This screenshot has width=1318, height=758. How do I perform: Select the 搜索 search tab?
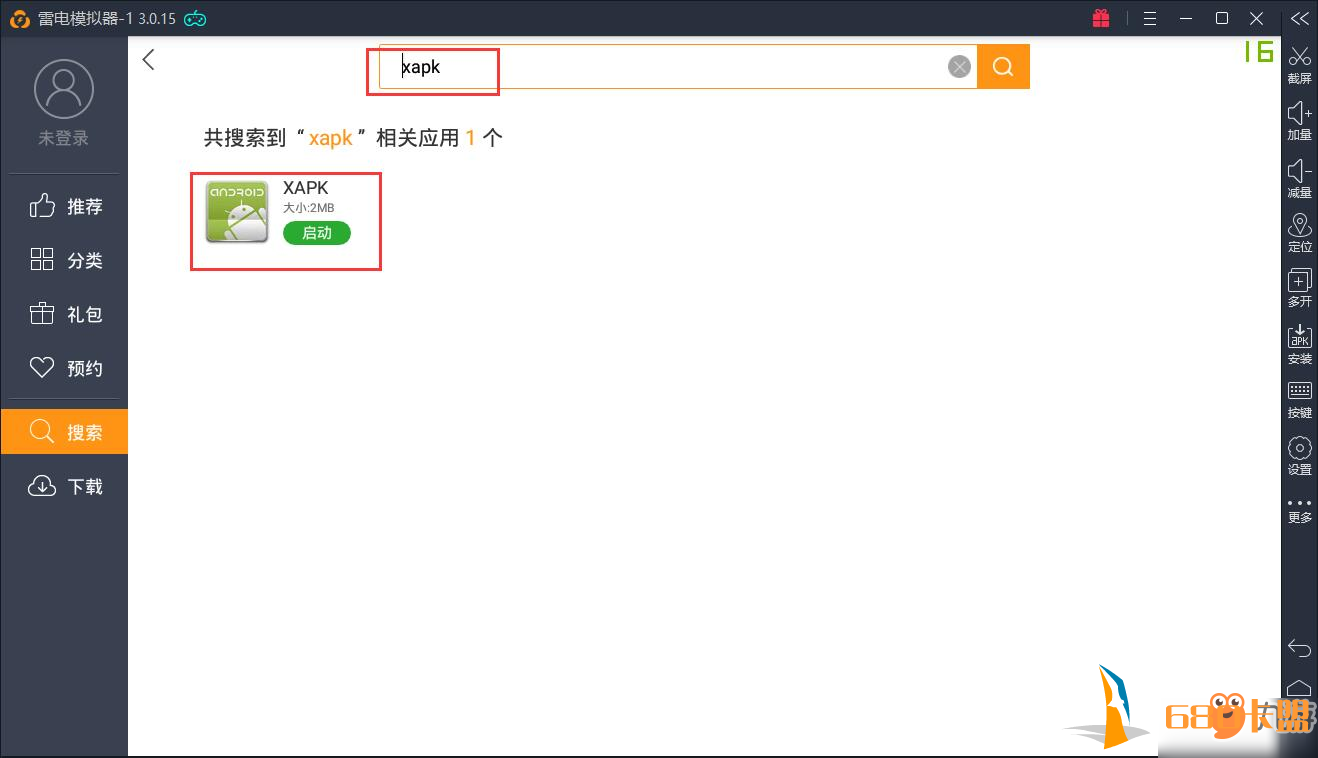pyautogui.click(x=64, y=432)
